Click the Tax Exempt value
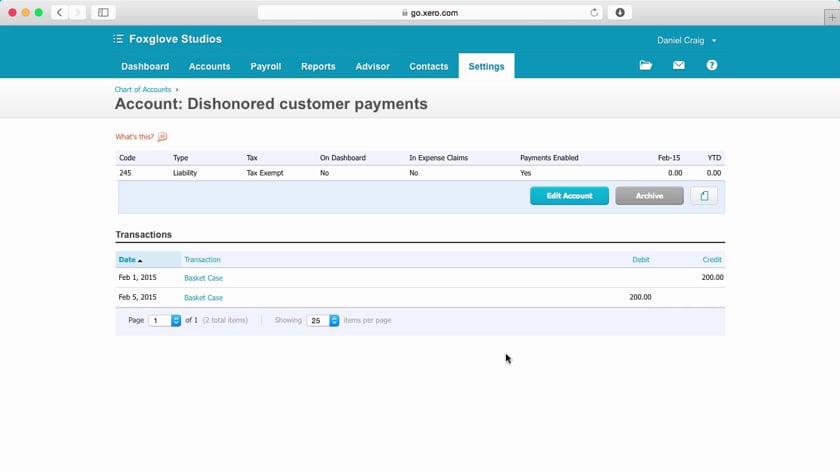 click(x=265, y=173)
